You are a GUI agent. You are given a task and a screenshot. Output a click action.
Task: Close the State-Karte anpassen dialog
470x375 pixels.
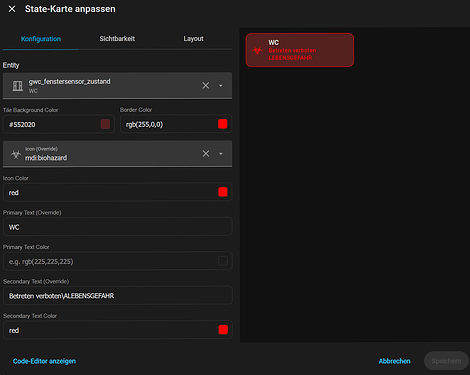pyautogui.click(x=12, y=9)
